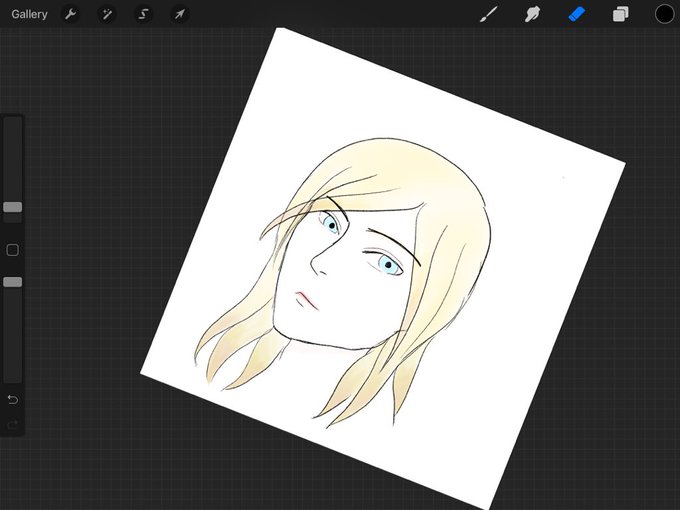The width and height of the screenshot is (680, 510).
Task: Click the brush opacity slider handle
Action: click(13, 282)
